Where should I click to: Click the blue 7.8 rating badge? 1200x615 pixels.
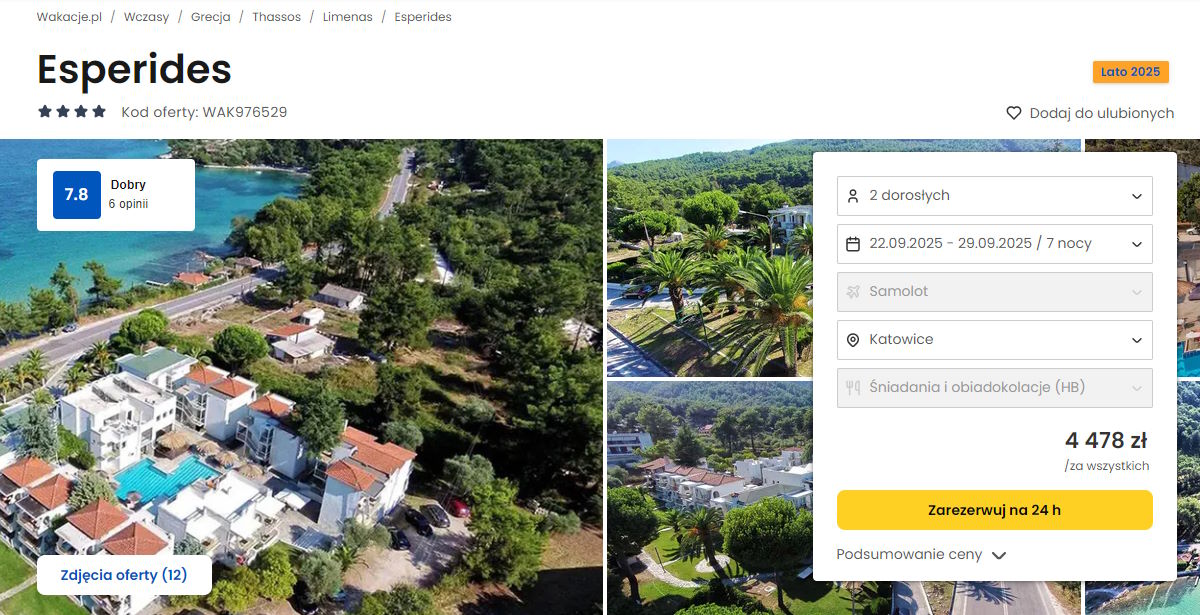coord(77,195)
